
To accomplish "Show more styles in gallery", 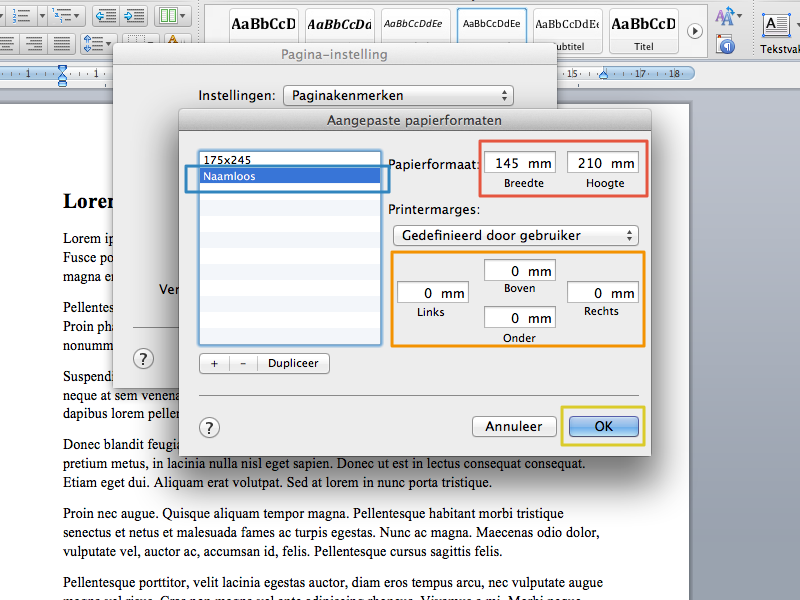I will coord(694,31).
